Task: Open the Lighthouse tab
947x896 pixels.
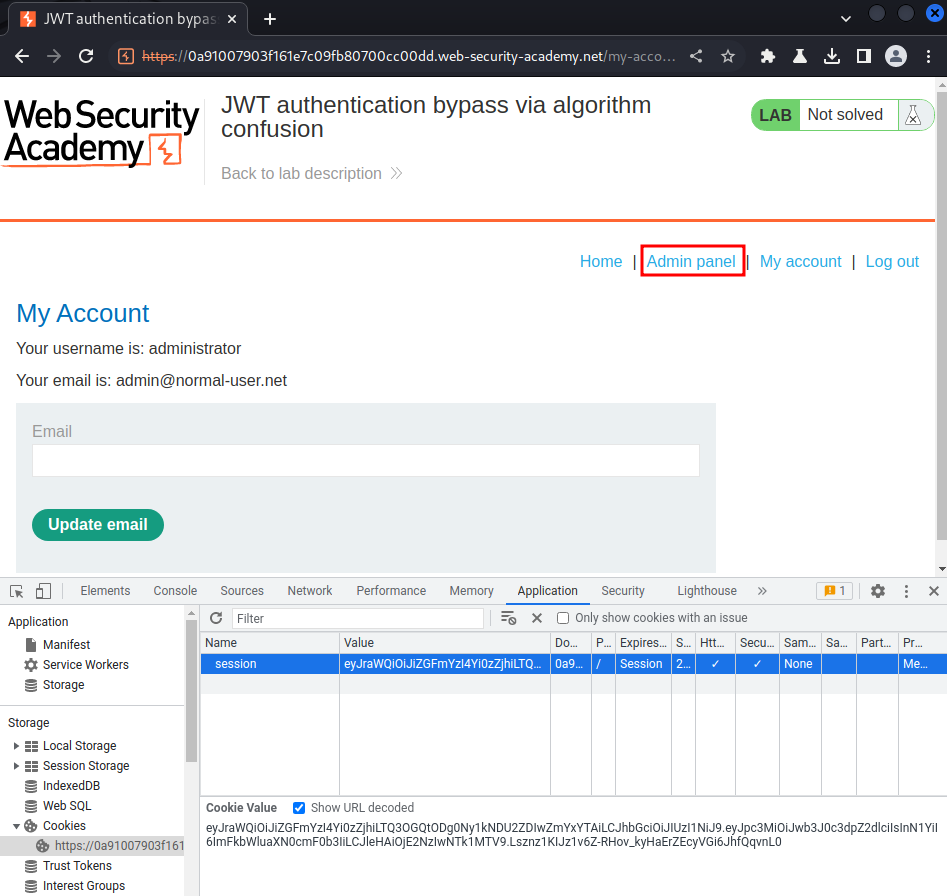Action: click(x=707, y=591)
